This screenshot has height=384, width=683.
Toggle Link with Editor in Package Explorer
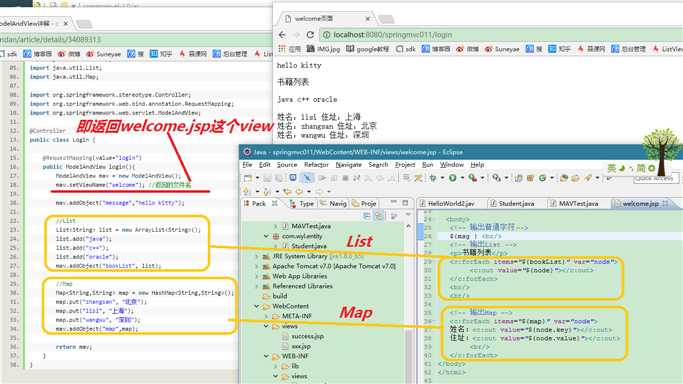point(379,216)
